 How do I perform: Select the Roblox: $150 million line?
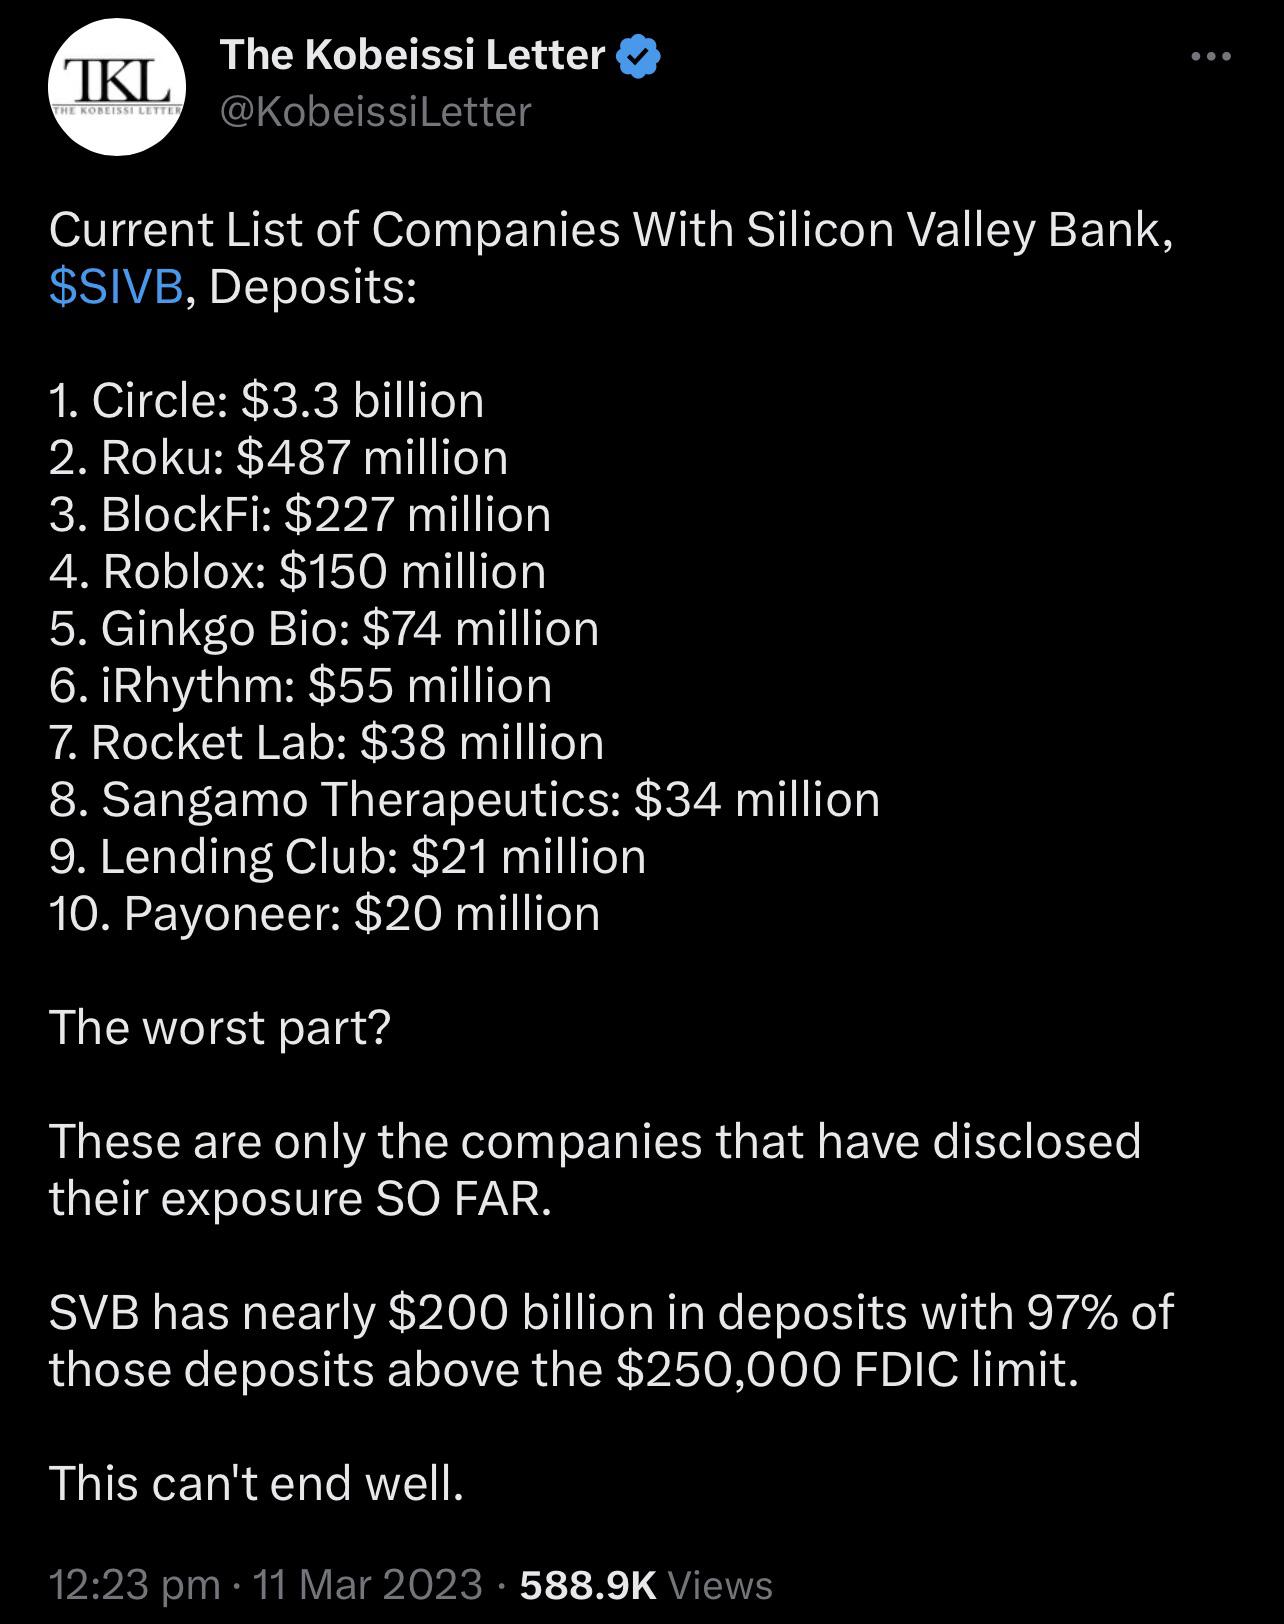(x=297, y=572)
